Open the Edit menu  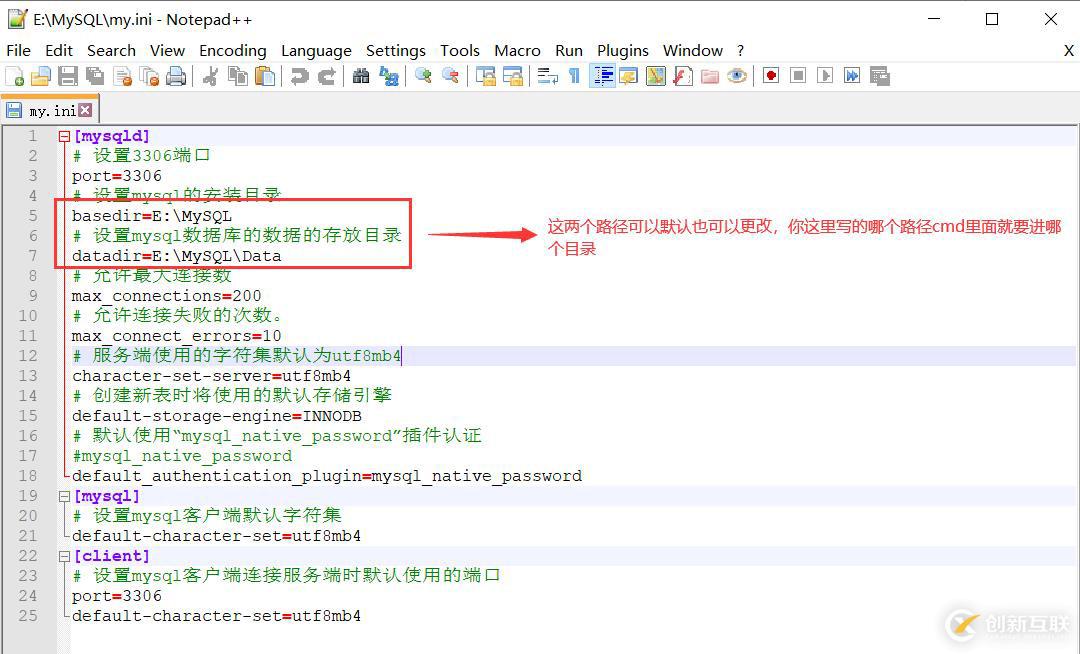click(x=59, y=50)
